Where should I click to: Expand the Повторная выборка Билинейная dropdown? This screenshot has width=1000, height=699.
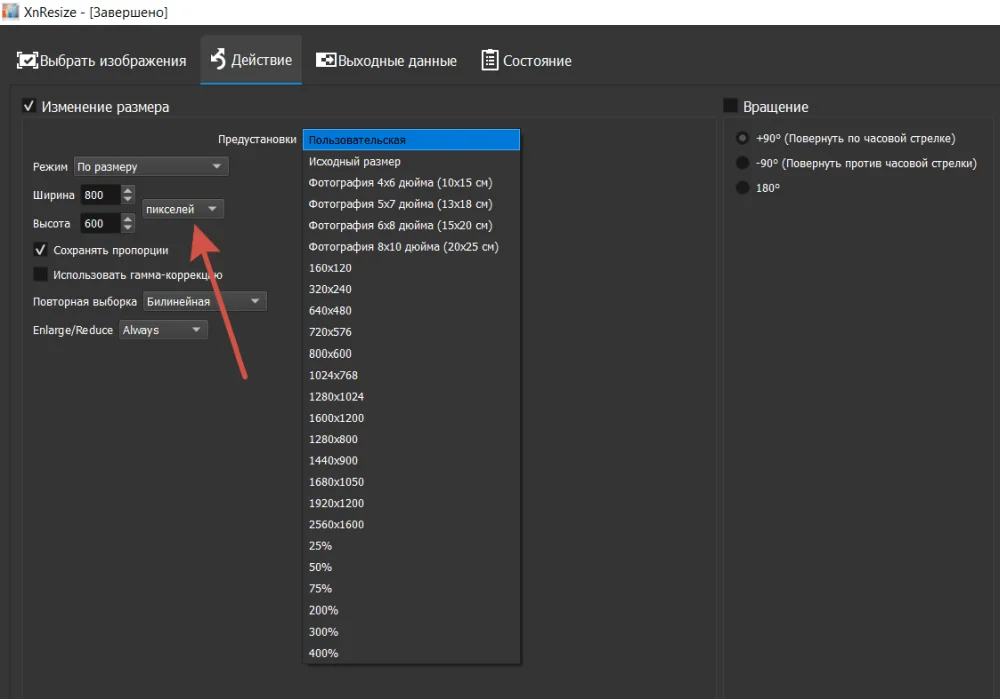(204, 301)
